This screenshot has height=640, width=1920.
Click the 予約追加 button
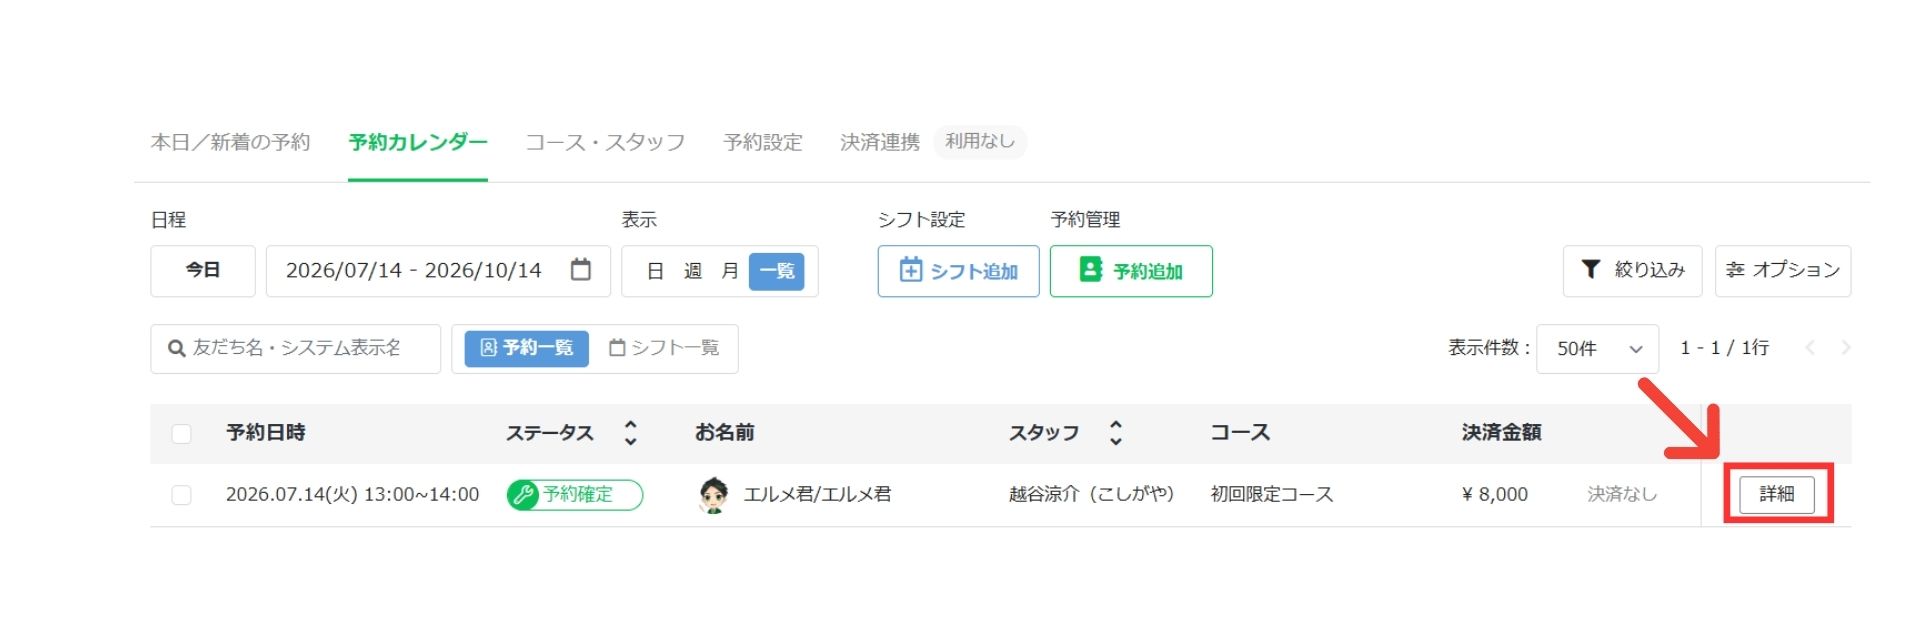click(x=1131, y=271)
